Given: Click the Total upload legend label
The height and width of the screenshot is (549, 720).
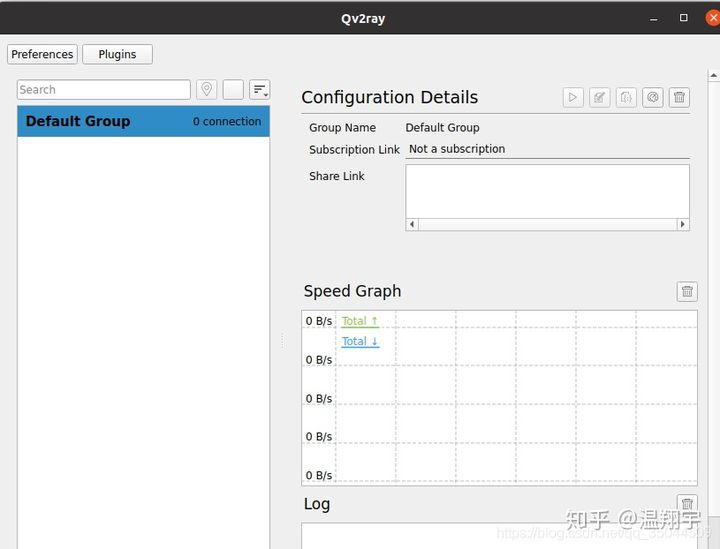Looking at the screenshot, I should pyautogui.click(x=360, y=321).
